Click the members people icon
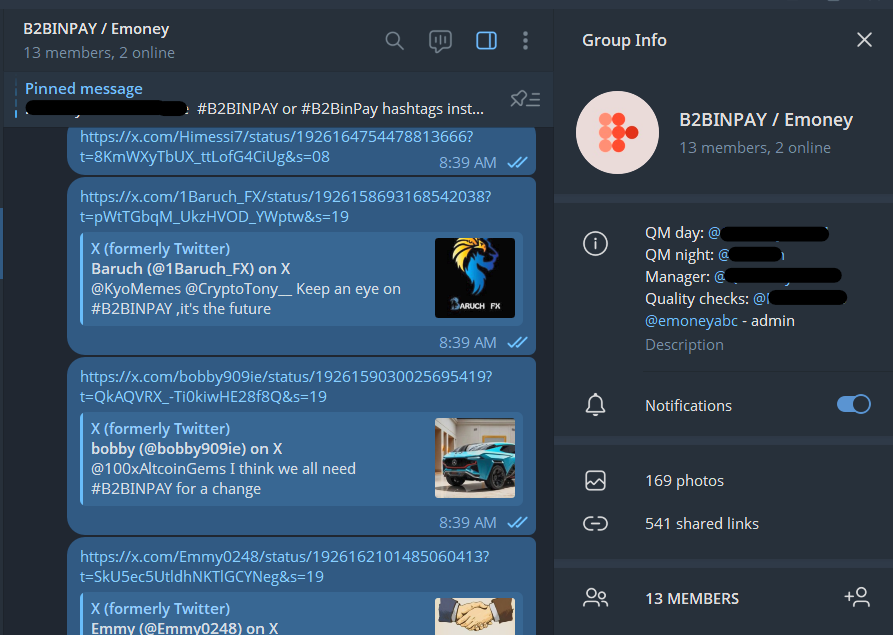This screenshot has height=635, width=893. click(595, 598)
